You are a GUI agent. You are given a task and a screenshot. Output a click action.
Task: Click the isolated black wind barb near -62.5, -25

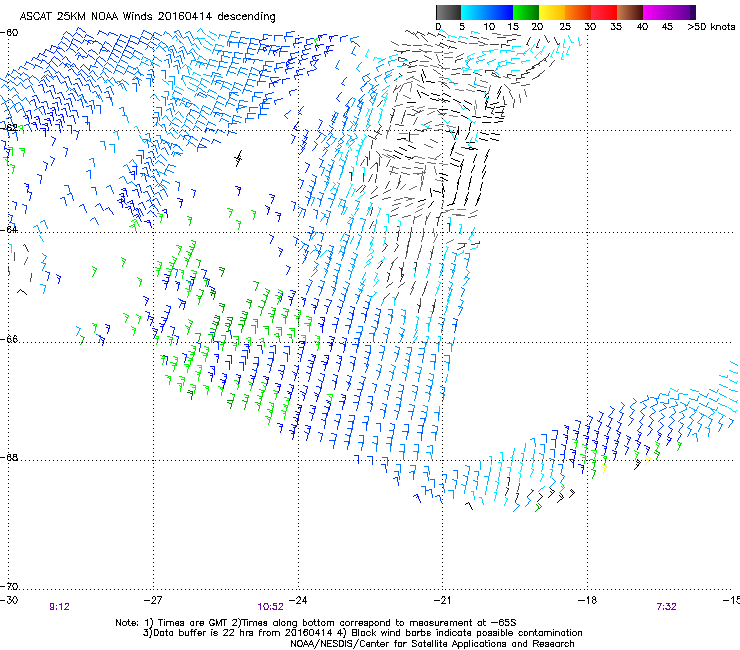tap(238, 158)
